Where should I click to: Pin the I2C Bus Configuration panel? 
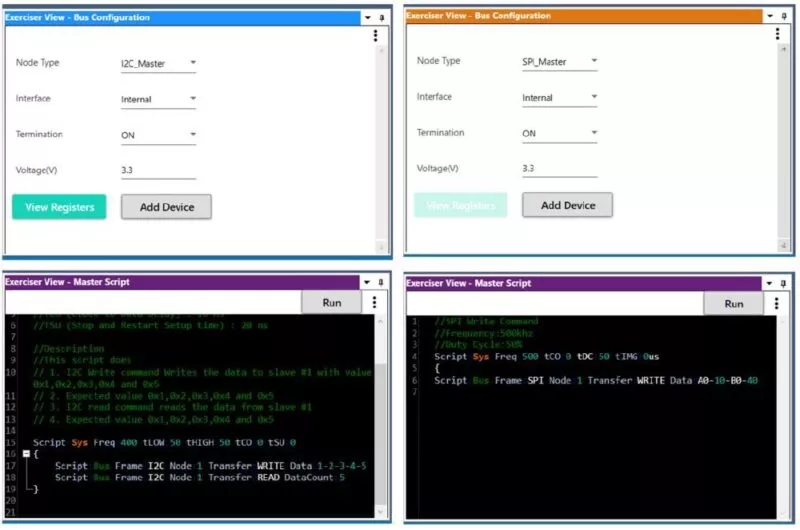coord(382,18)
